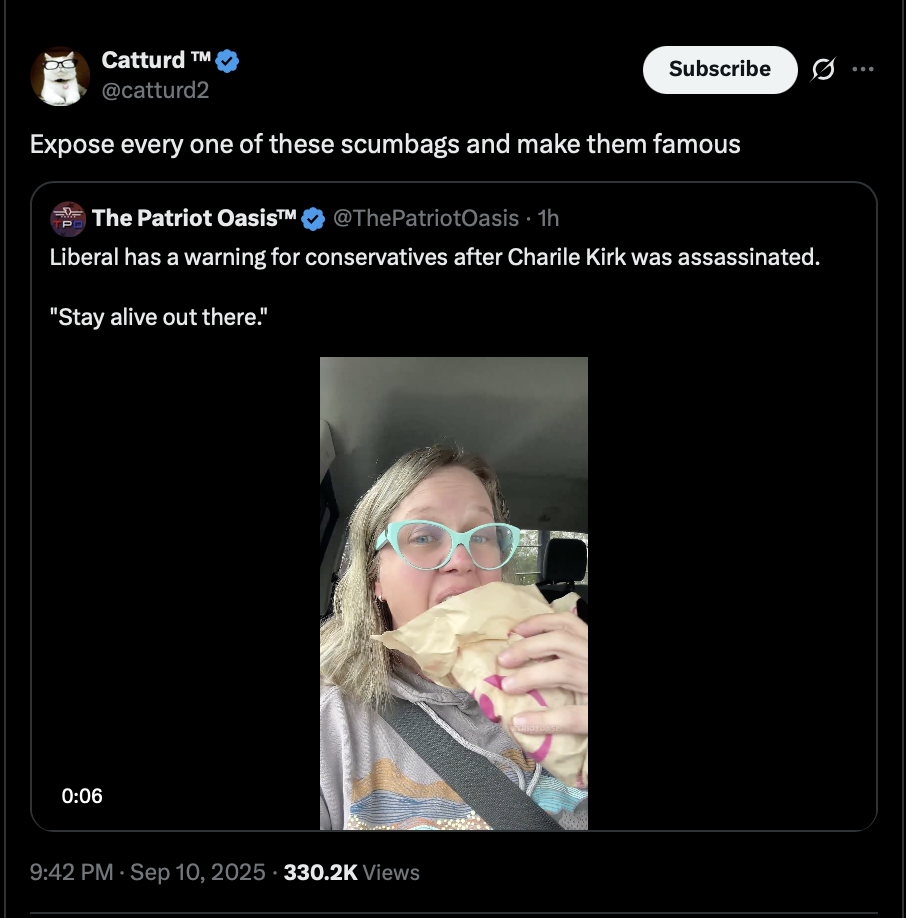Open the Grok explain-post icon
The height and width of the screenshot is (918, 906).
point(823,69)
